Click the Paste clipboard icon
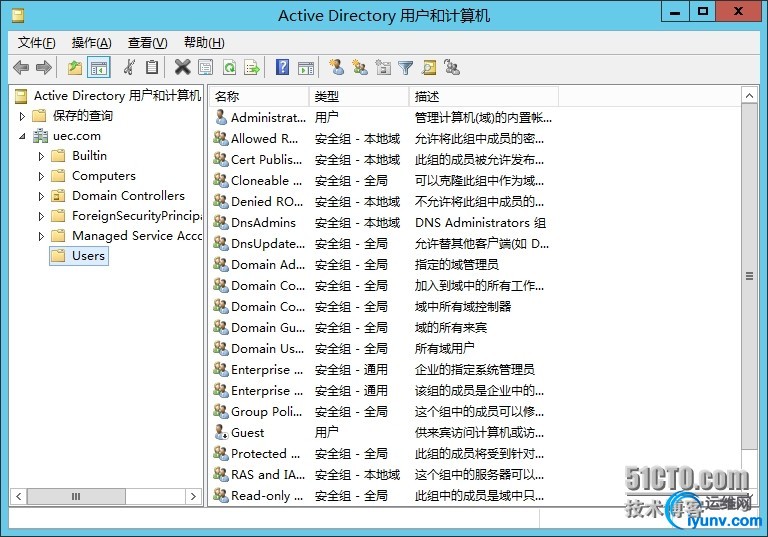Screen dimensions: 768x537 click(152, 67)
